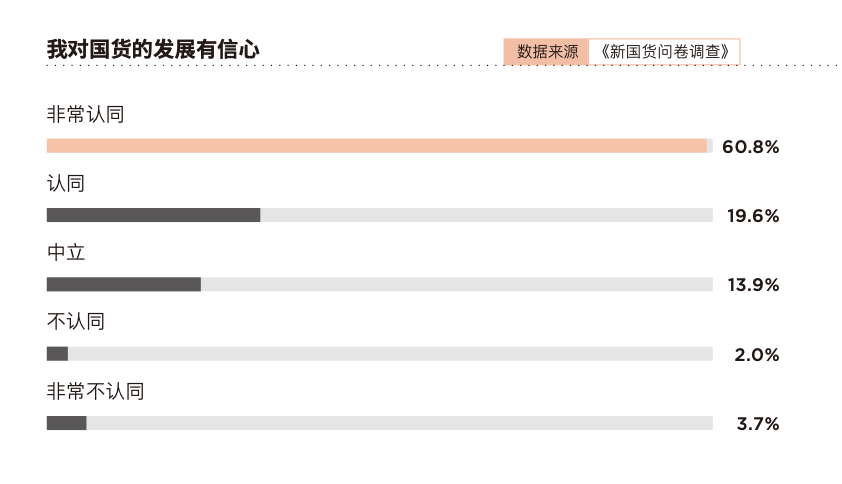Select the short dark 不认同 bar

point(57,354)
